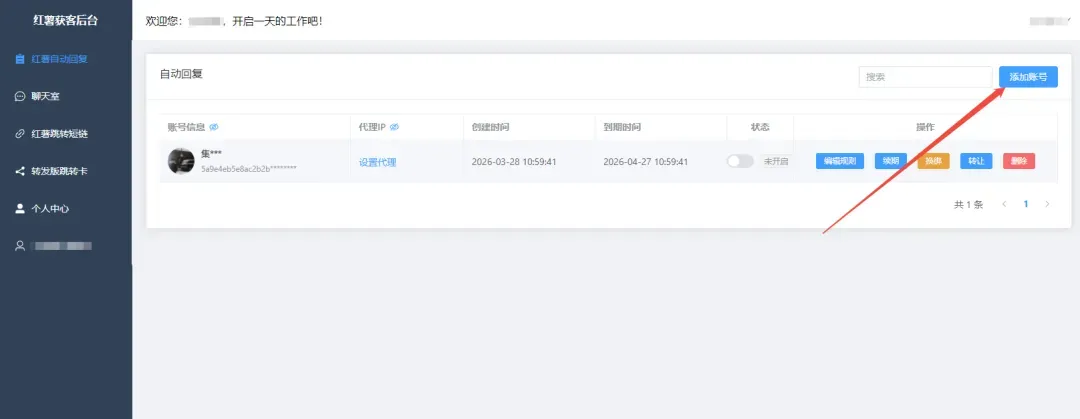Toggle the eye icon beside 代理IP
This screenshot has height=419, width=1080.
(x=395, y=127)
